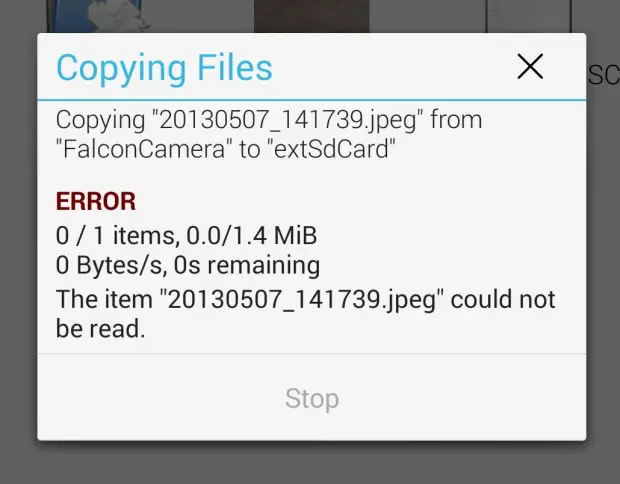Click the "extSdCard" destination name

coord(331,149)
